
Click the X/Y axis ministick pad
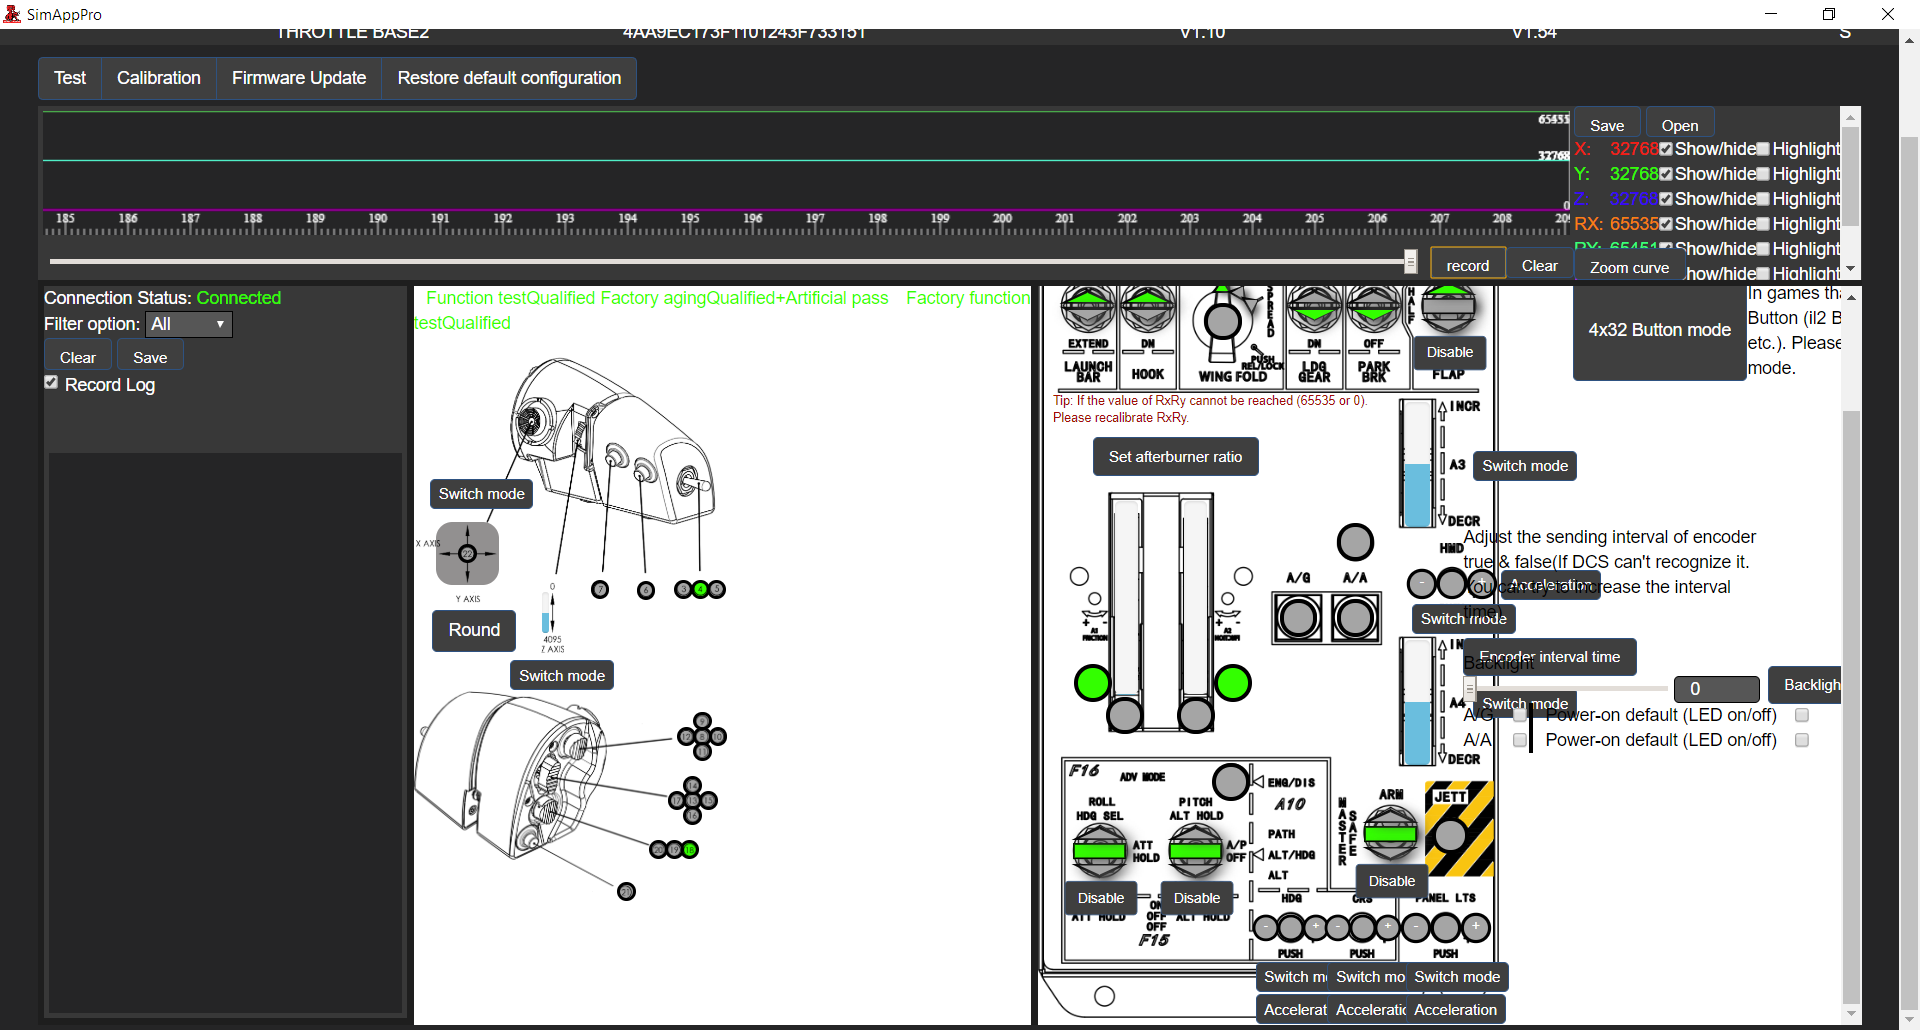467,553
